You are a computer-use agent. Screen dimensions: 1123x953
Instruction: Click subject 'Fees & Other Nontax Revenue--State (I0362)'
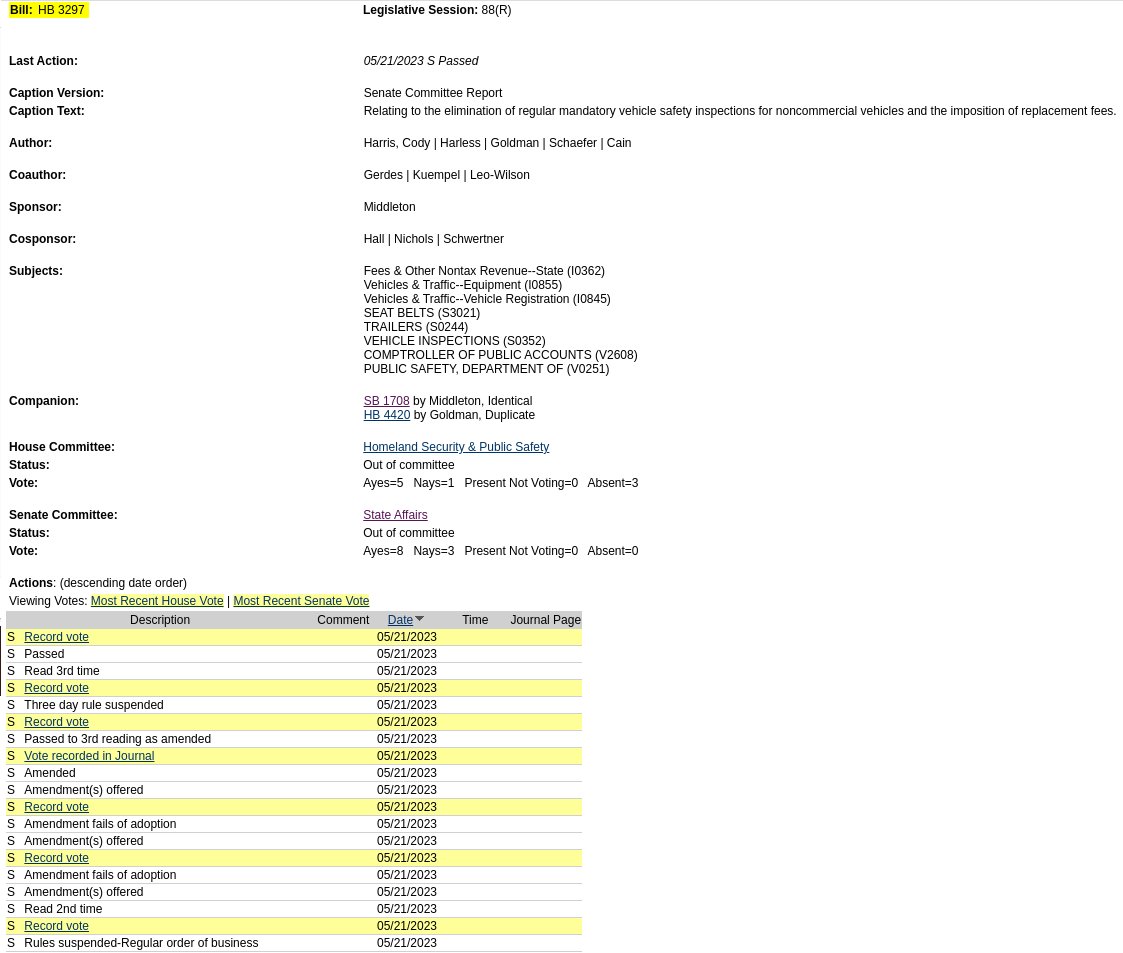[x=483, y=271]
